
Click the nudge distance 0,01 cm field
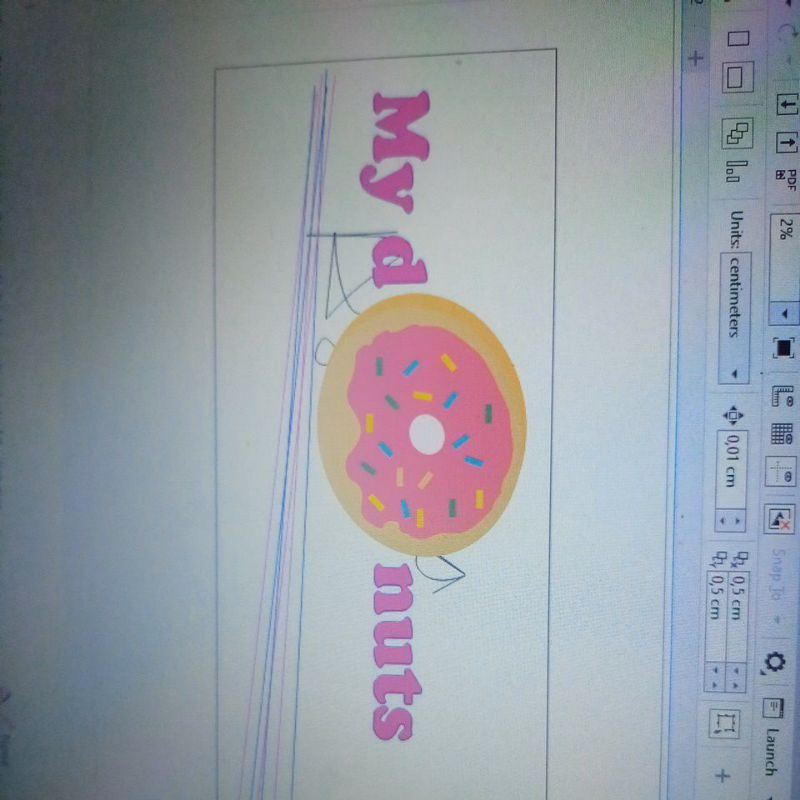pos(732,455)
